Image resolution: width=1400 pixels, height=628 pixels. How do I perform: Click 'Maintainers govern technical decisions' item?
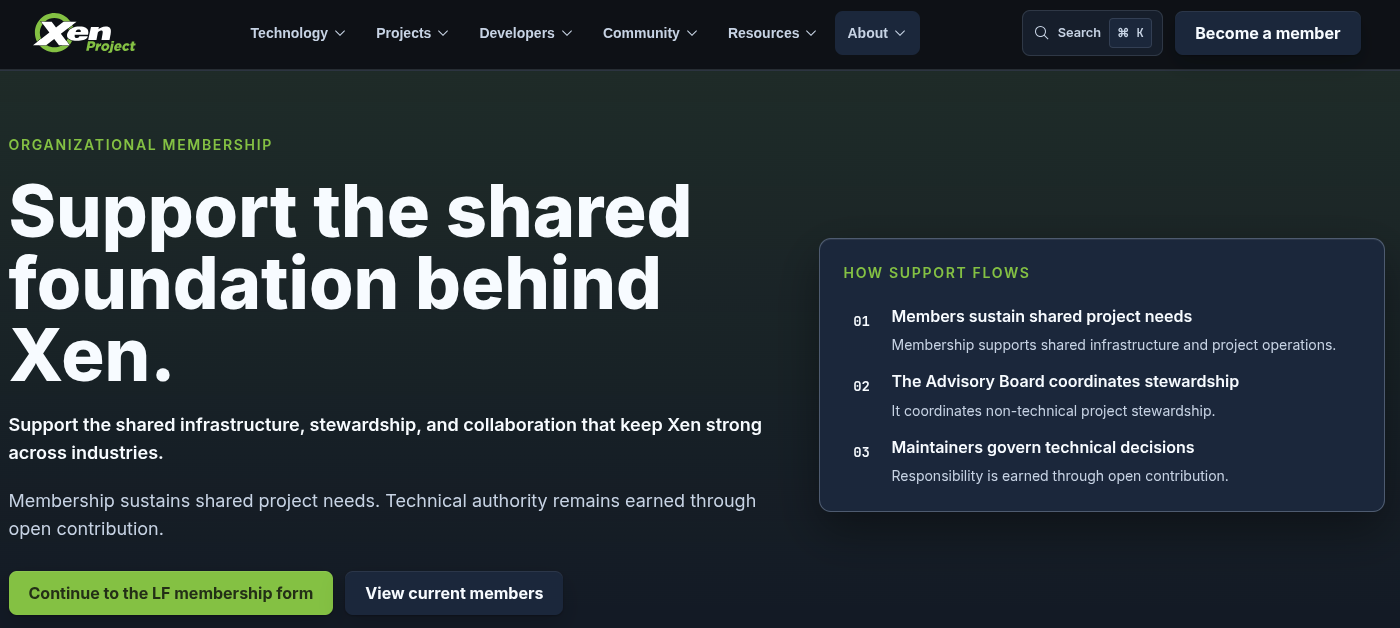(1043, 447)
